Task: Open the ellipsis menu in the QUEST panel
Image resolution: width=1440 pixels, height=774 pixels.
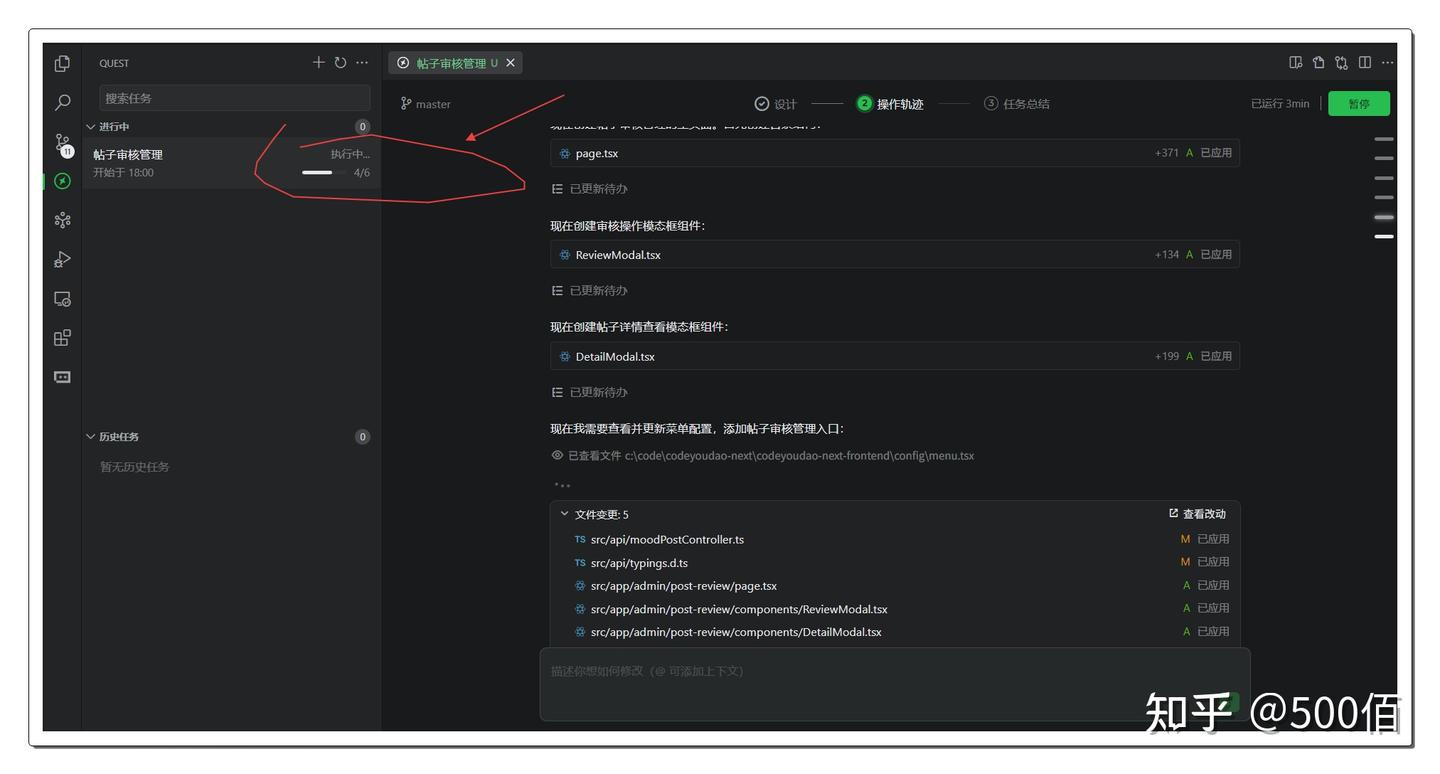Action: tap(362, 62)
